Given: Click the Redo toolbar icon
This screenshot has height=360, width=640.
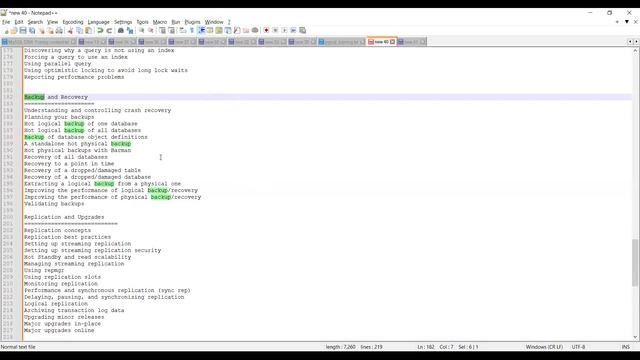Looking at the screenshot, I should [x=109, y=31].
